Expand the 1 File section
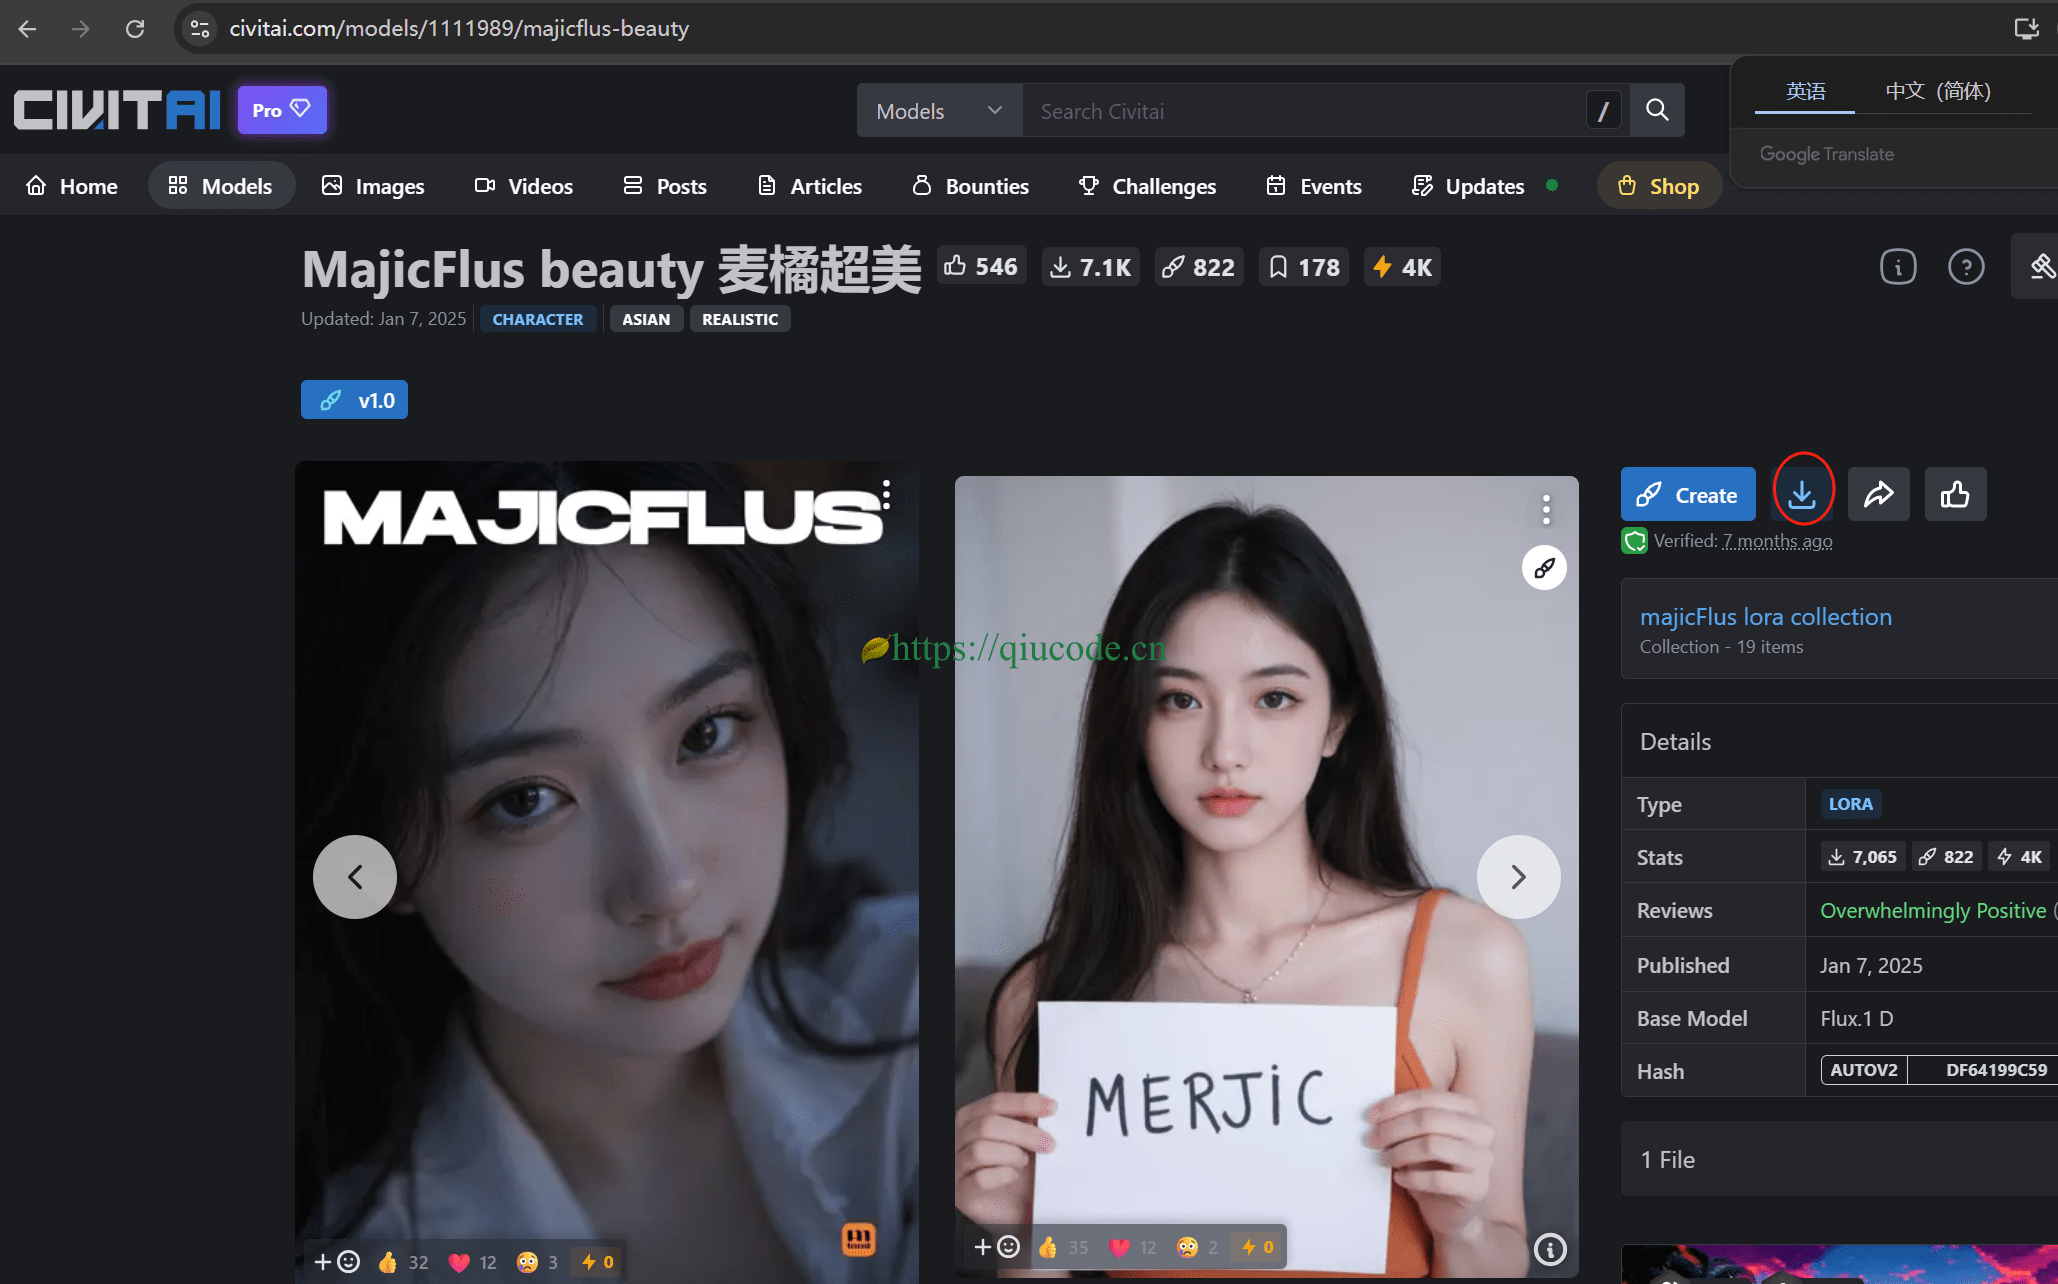The height and width of the screenshot is (1284, 2058). (x=1839, y=1159)
